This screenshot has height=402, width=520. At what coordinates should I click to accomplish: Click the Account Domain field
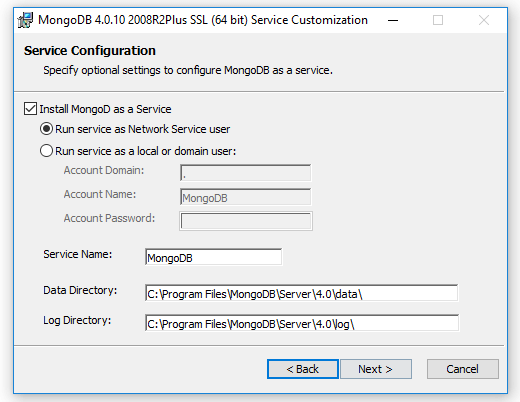click(x=246, y=173)
